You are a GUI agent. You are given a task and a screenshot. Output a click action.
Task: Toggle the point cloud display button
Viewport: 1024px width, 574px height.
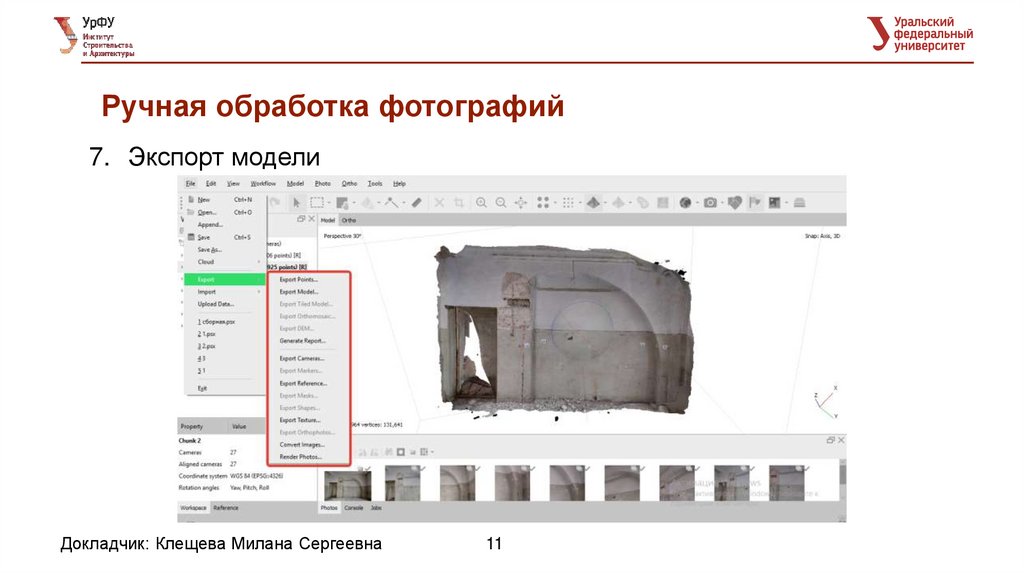click(x=544, y=202)
